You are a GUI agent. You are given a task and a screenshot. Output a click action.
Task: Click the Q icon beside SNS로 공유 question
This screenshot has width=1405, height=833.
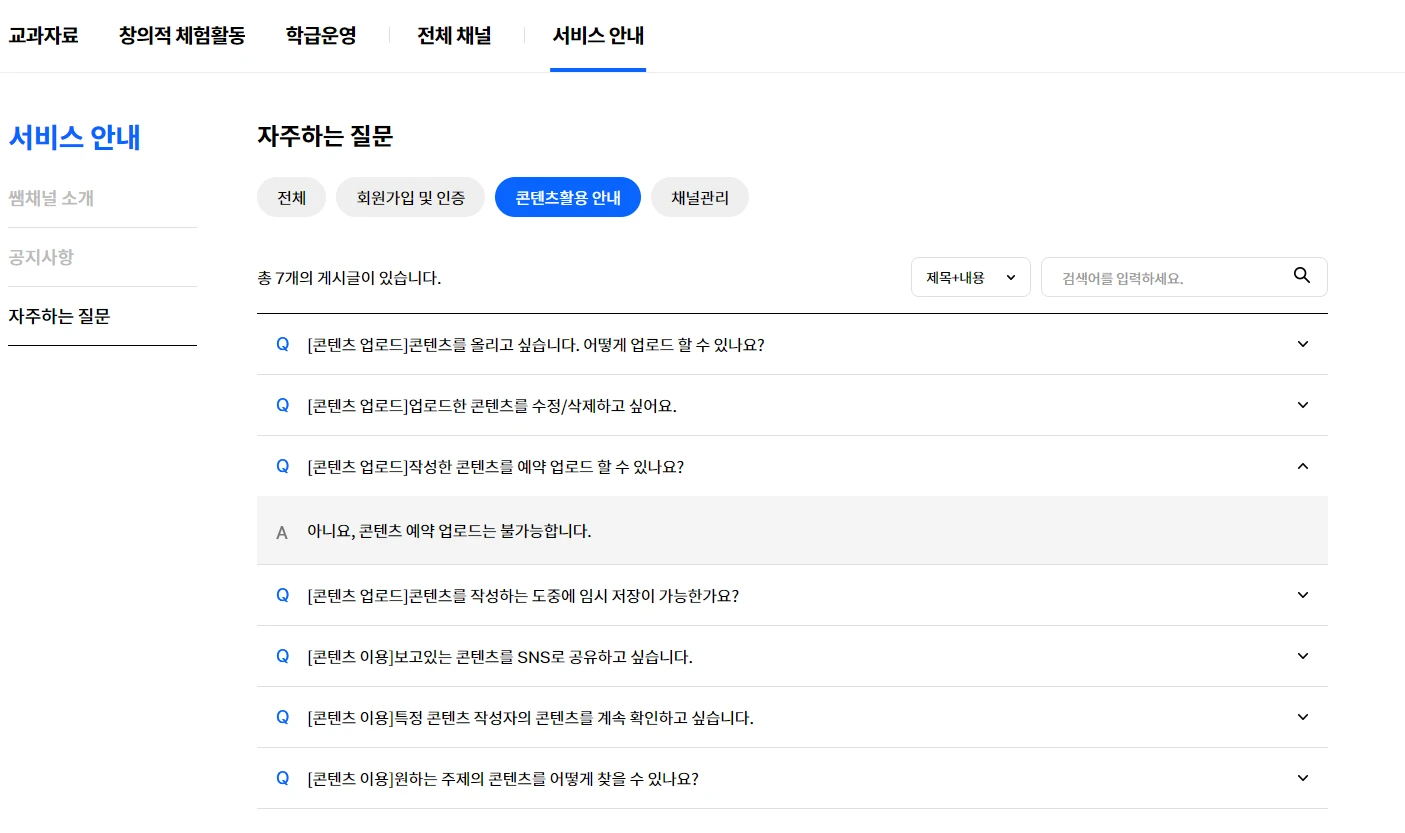tap(283, 656)
